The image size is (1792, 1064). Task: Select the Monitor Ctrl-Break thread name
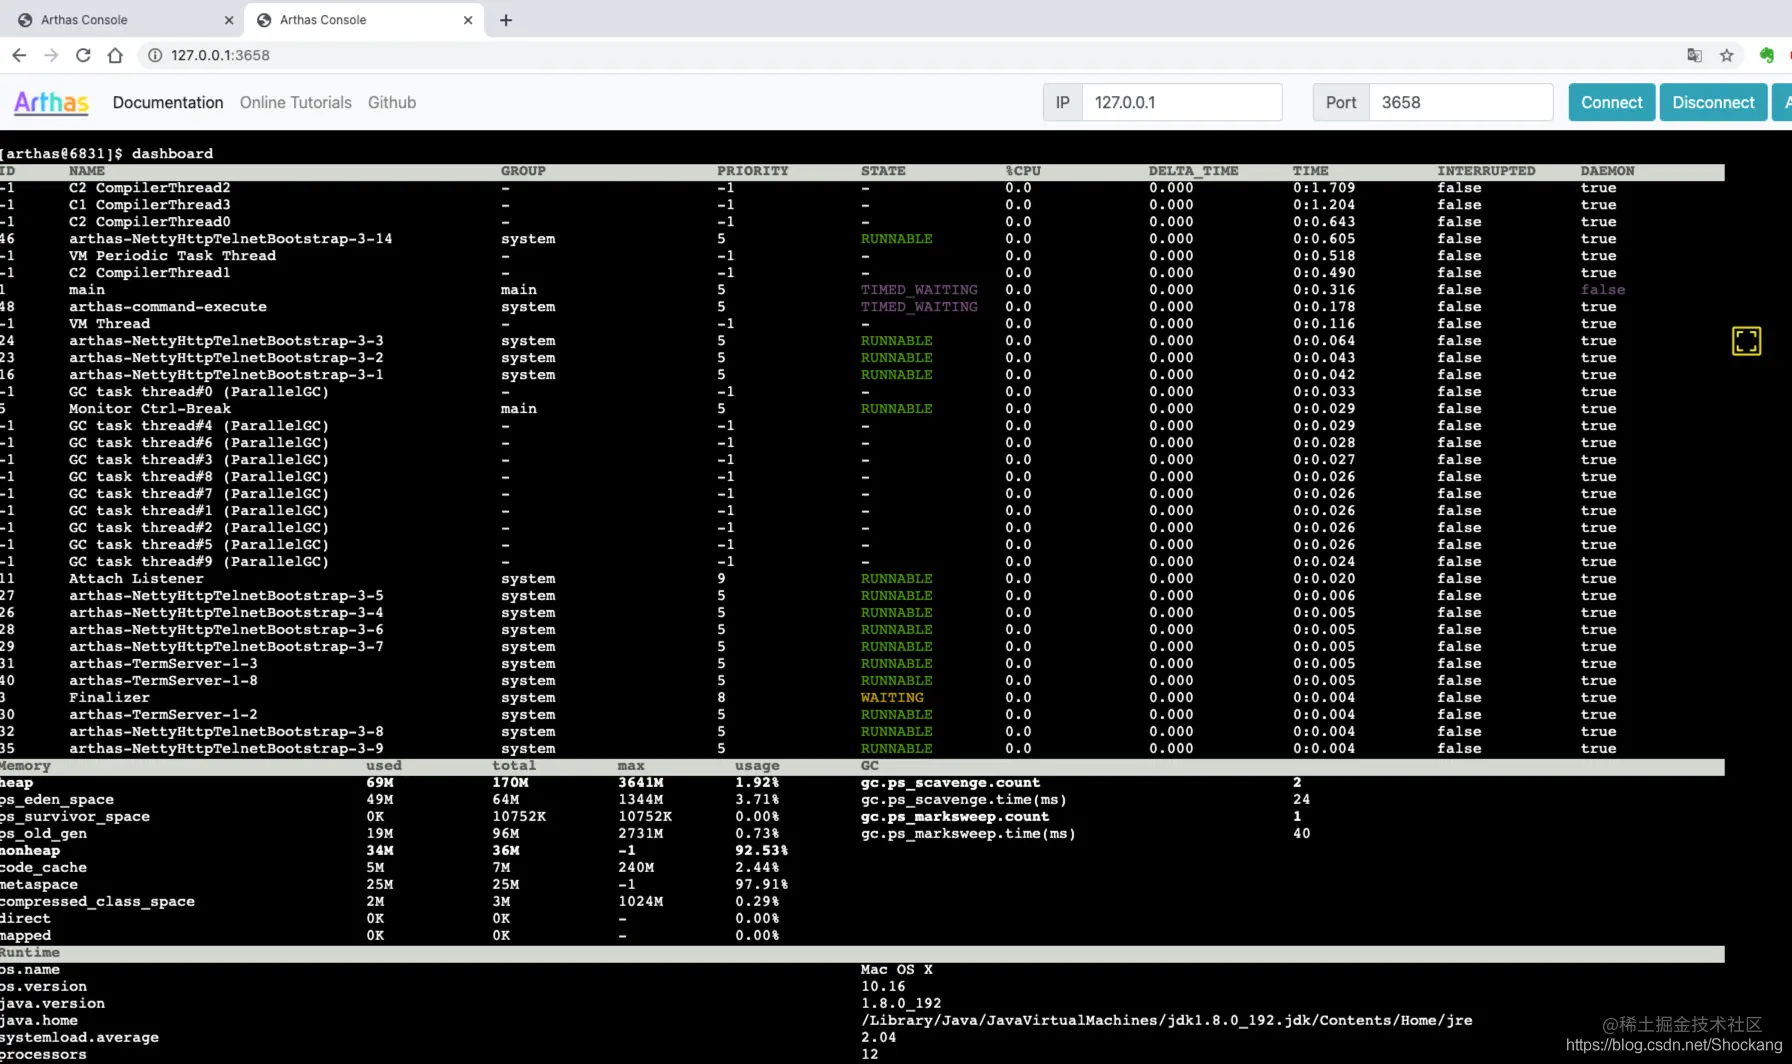coord(150,409)
